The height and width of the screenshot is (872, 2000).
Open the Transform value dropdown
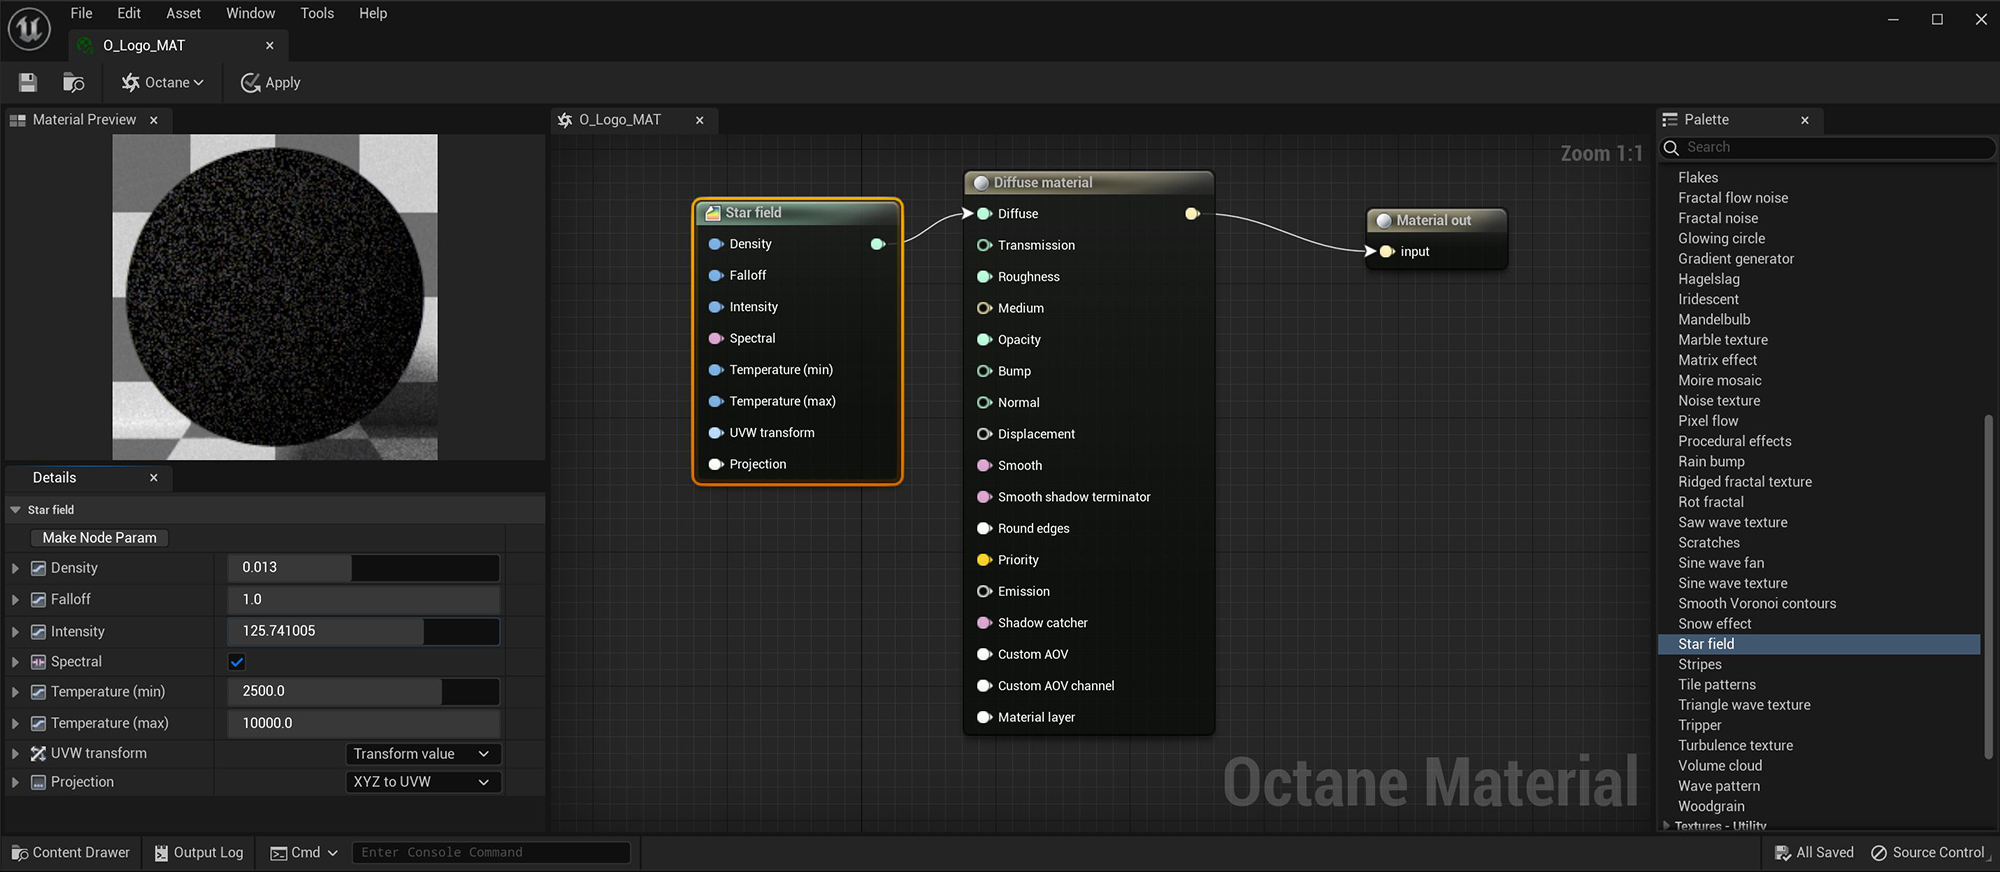(423, 754)
